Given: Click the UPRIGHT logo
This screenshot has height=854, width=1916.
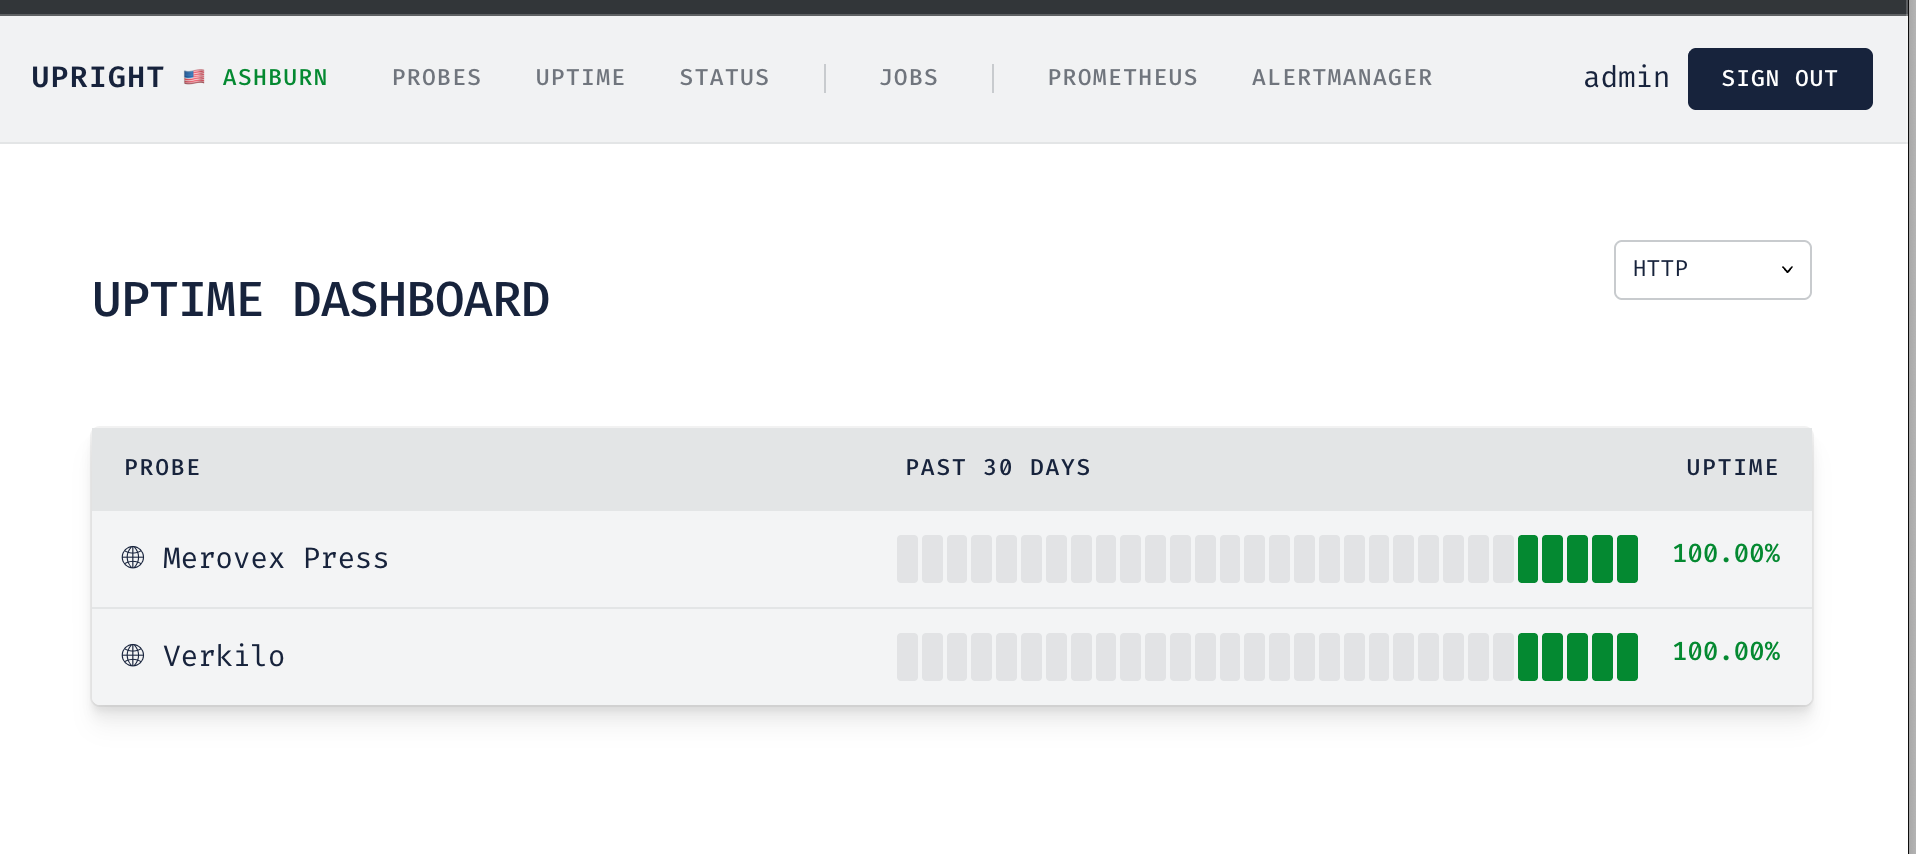Looking at the screenshot, I should pos(97,77).
